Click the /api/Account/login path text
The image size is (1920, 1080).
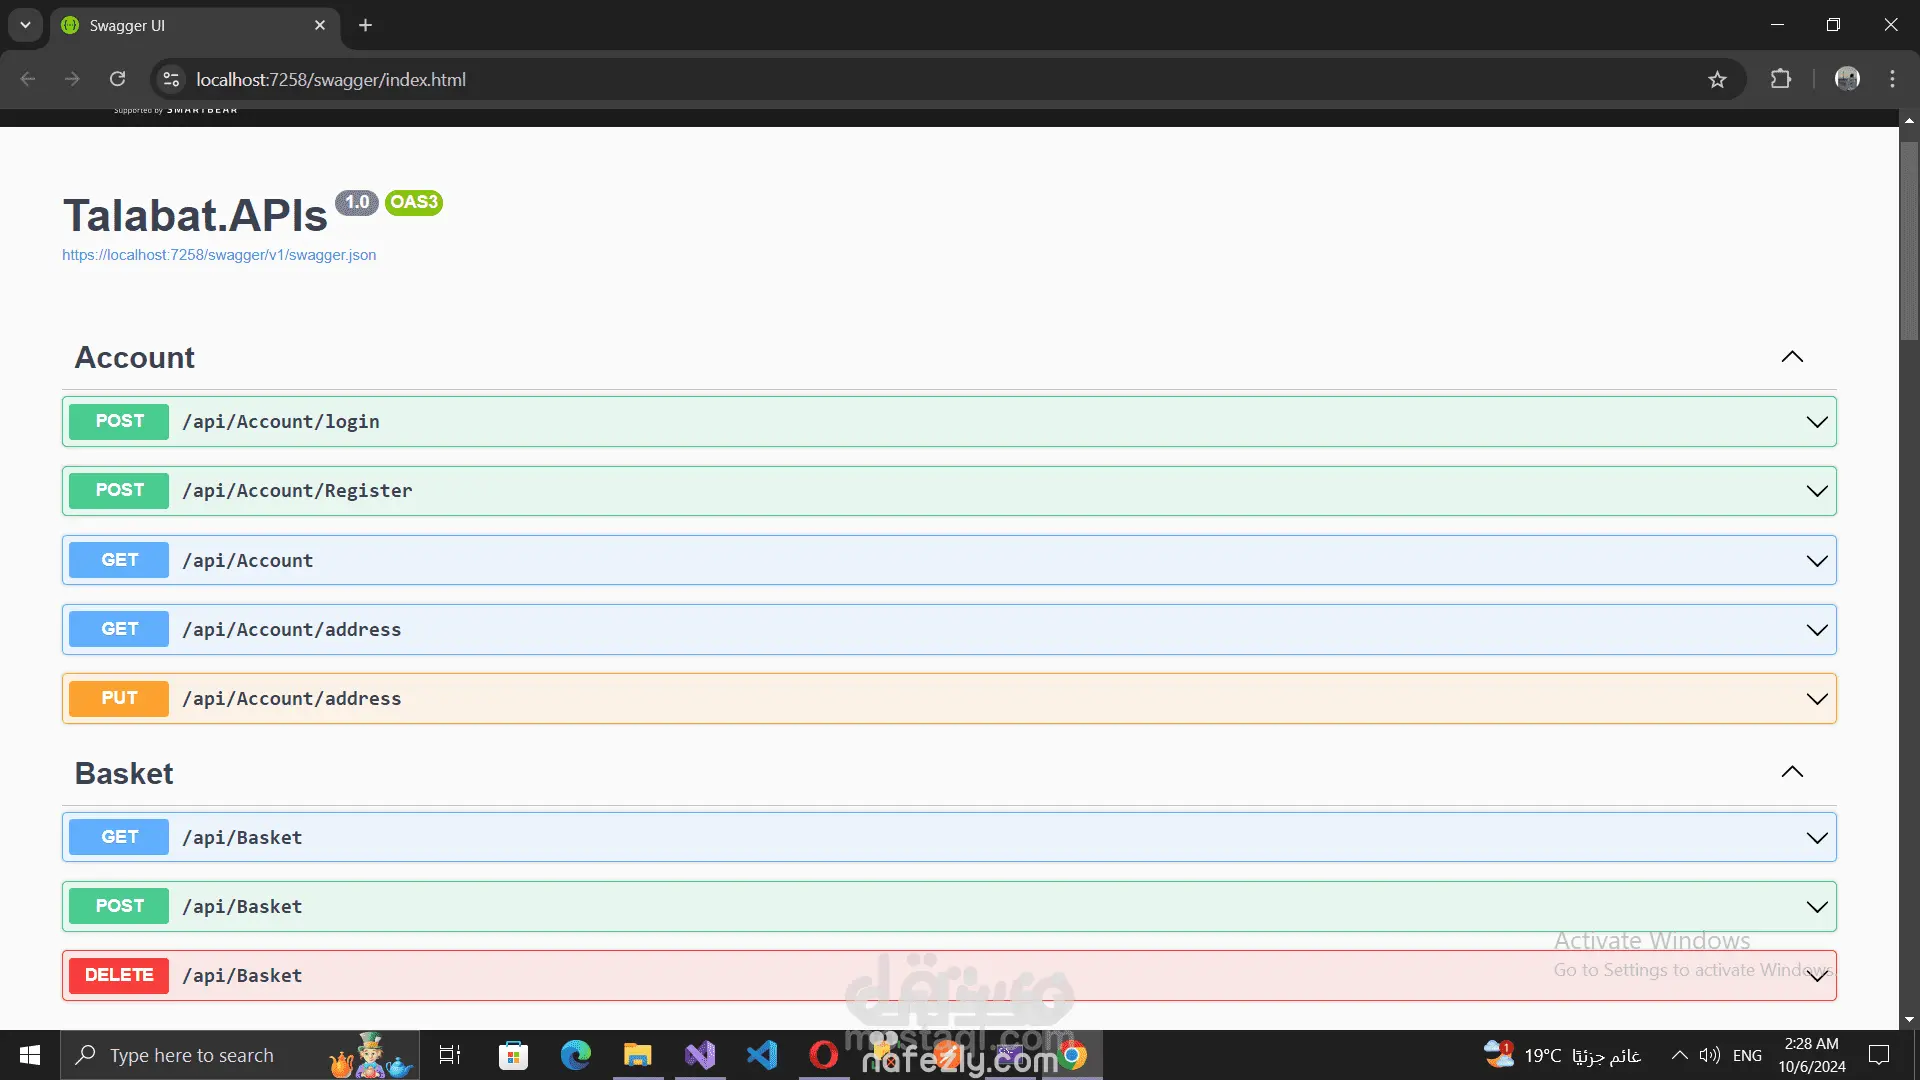pyautogui.click(x=281, y=422)
